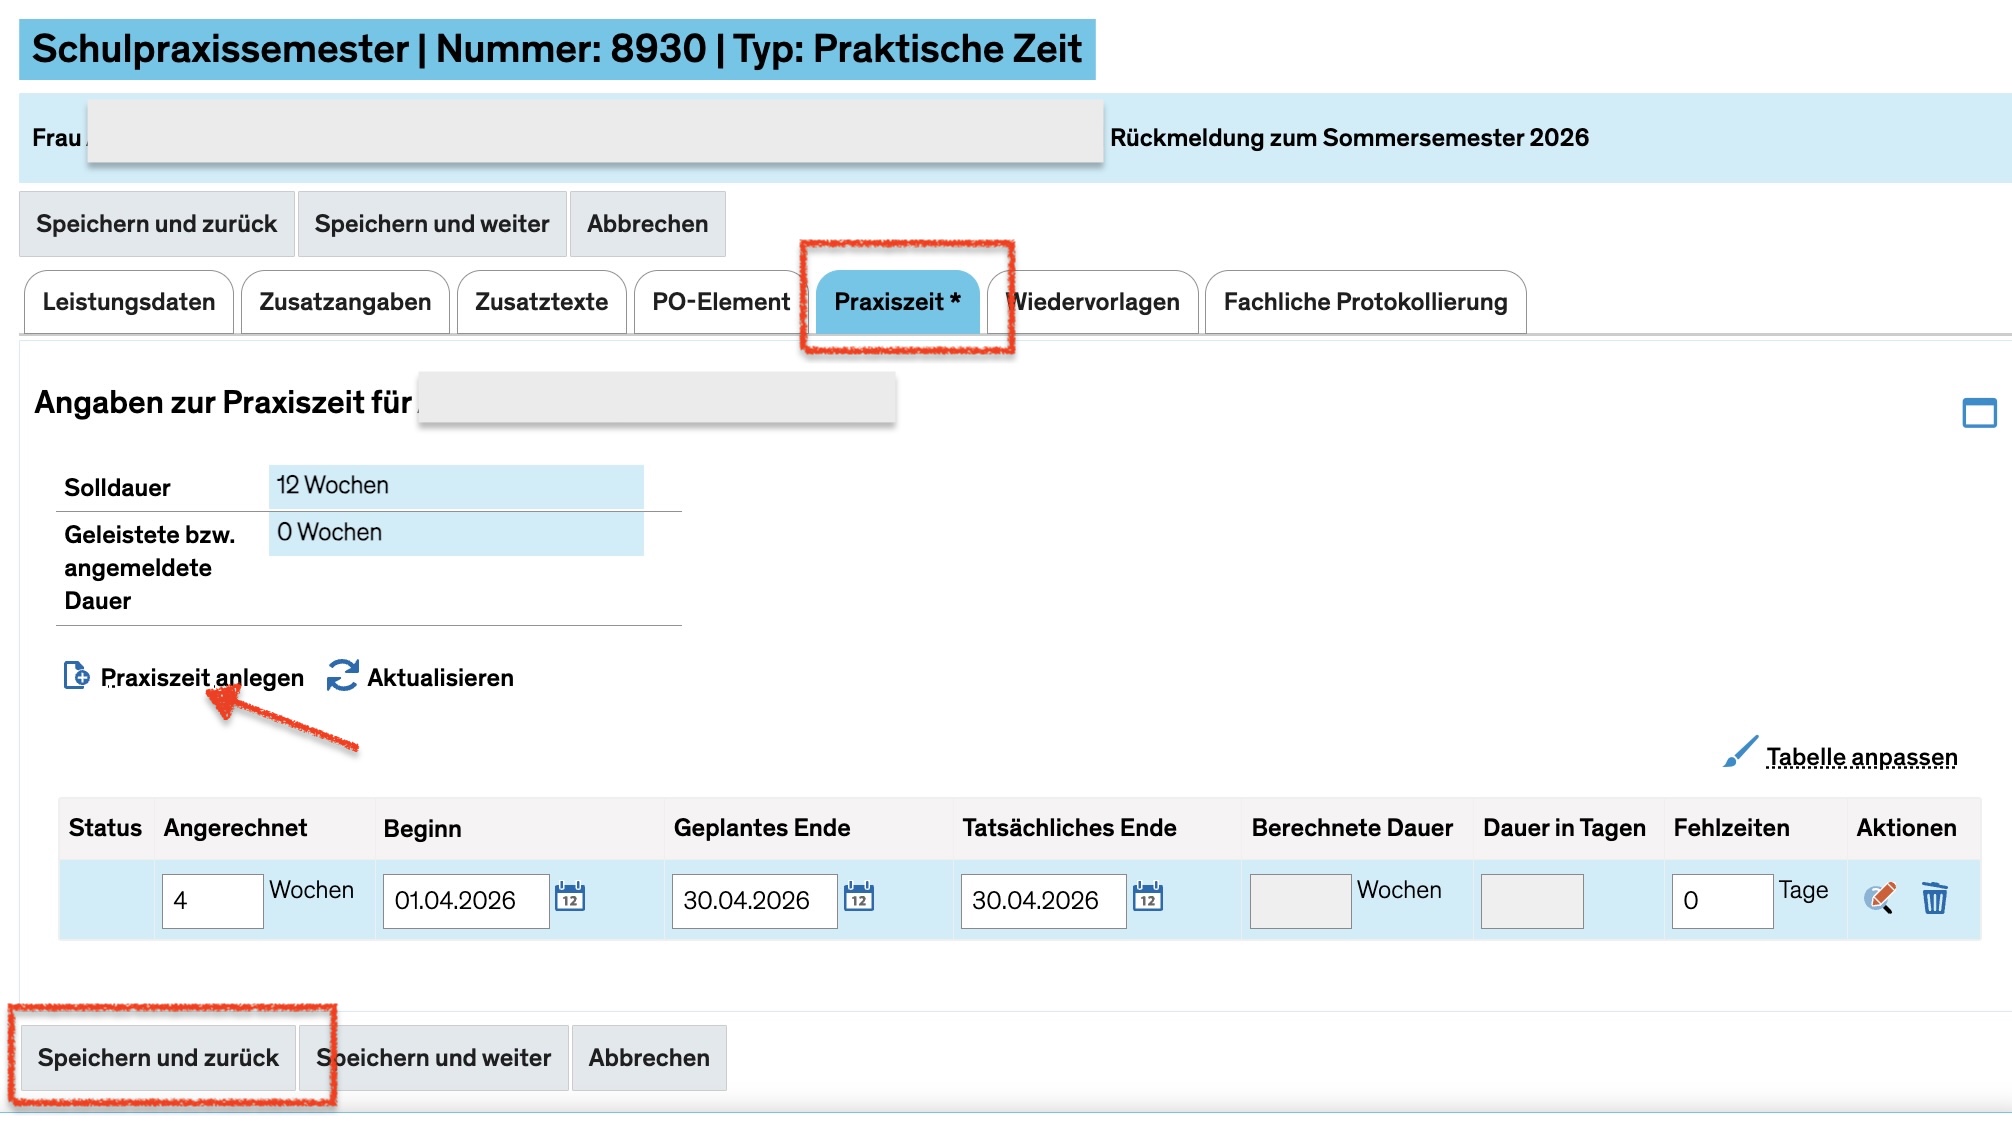Open calendar picker for Tatsächliches Ende

click(1148, 897)
